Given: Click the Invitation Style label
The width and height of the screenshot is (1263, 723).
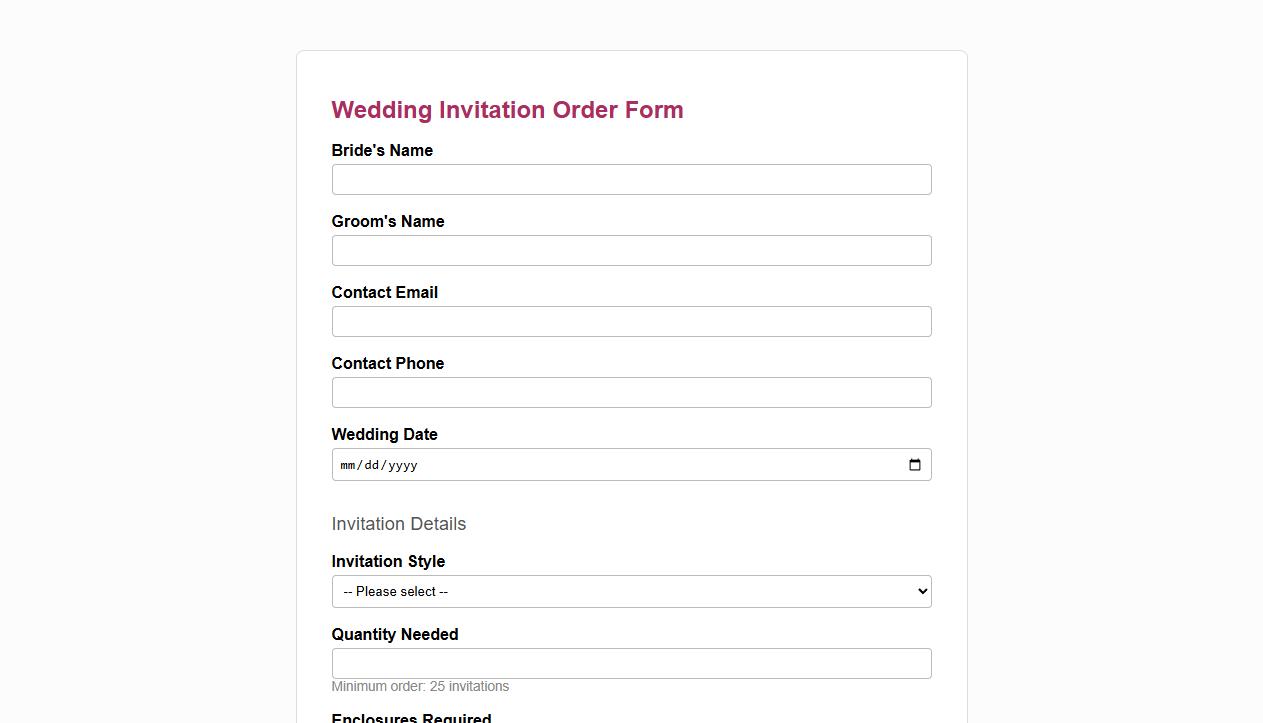Looking at the screenshot, I should point(388,561).
